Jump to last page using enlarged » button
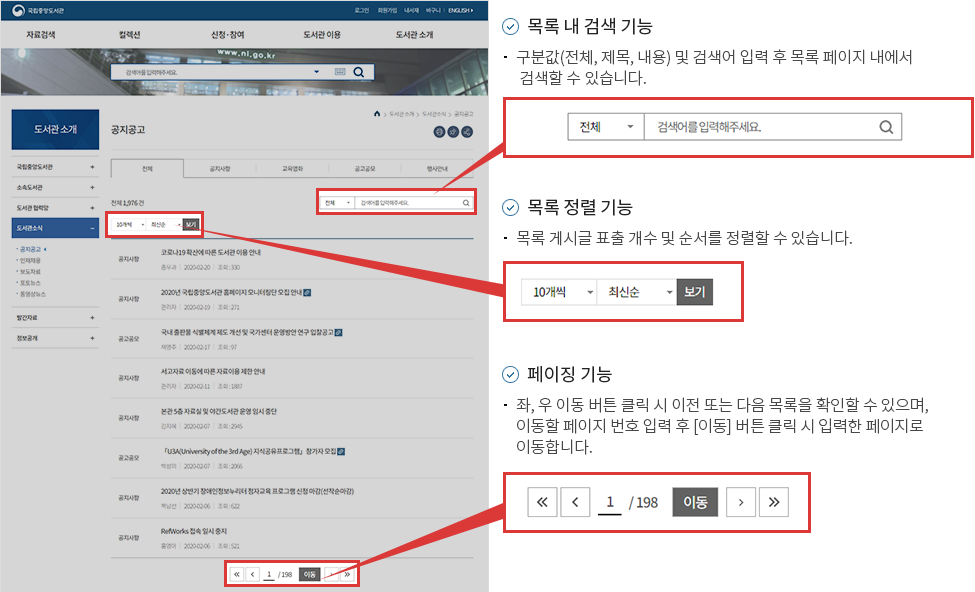 point(774,502)
